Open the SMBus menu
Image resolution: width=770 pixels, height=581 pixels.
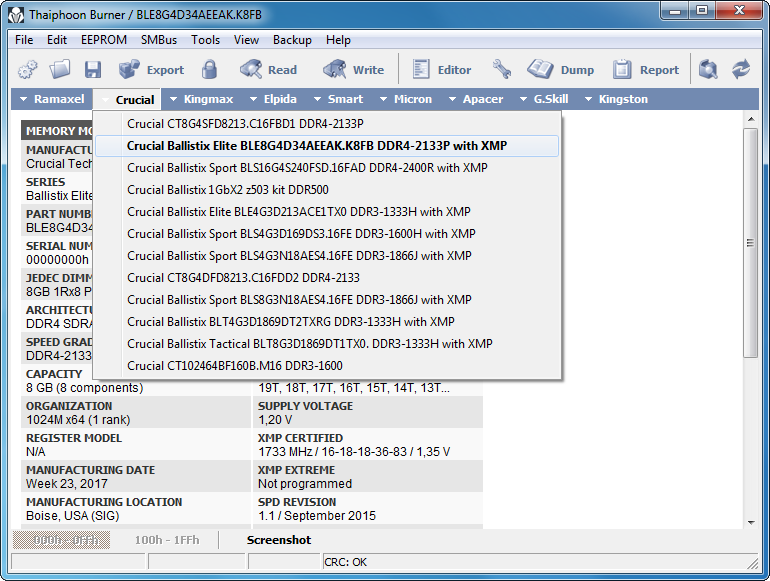tap(159, 40)
